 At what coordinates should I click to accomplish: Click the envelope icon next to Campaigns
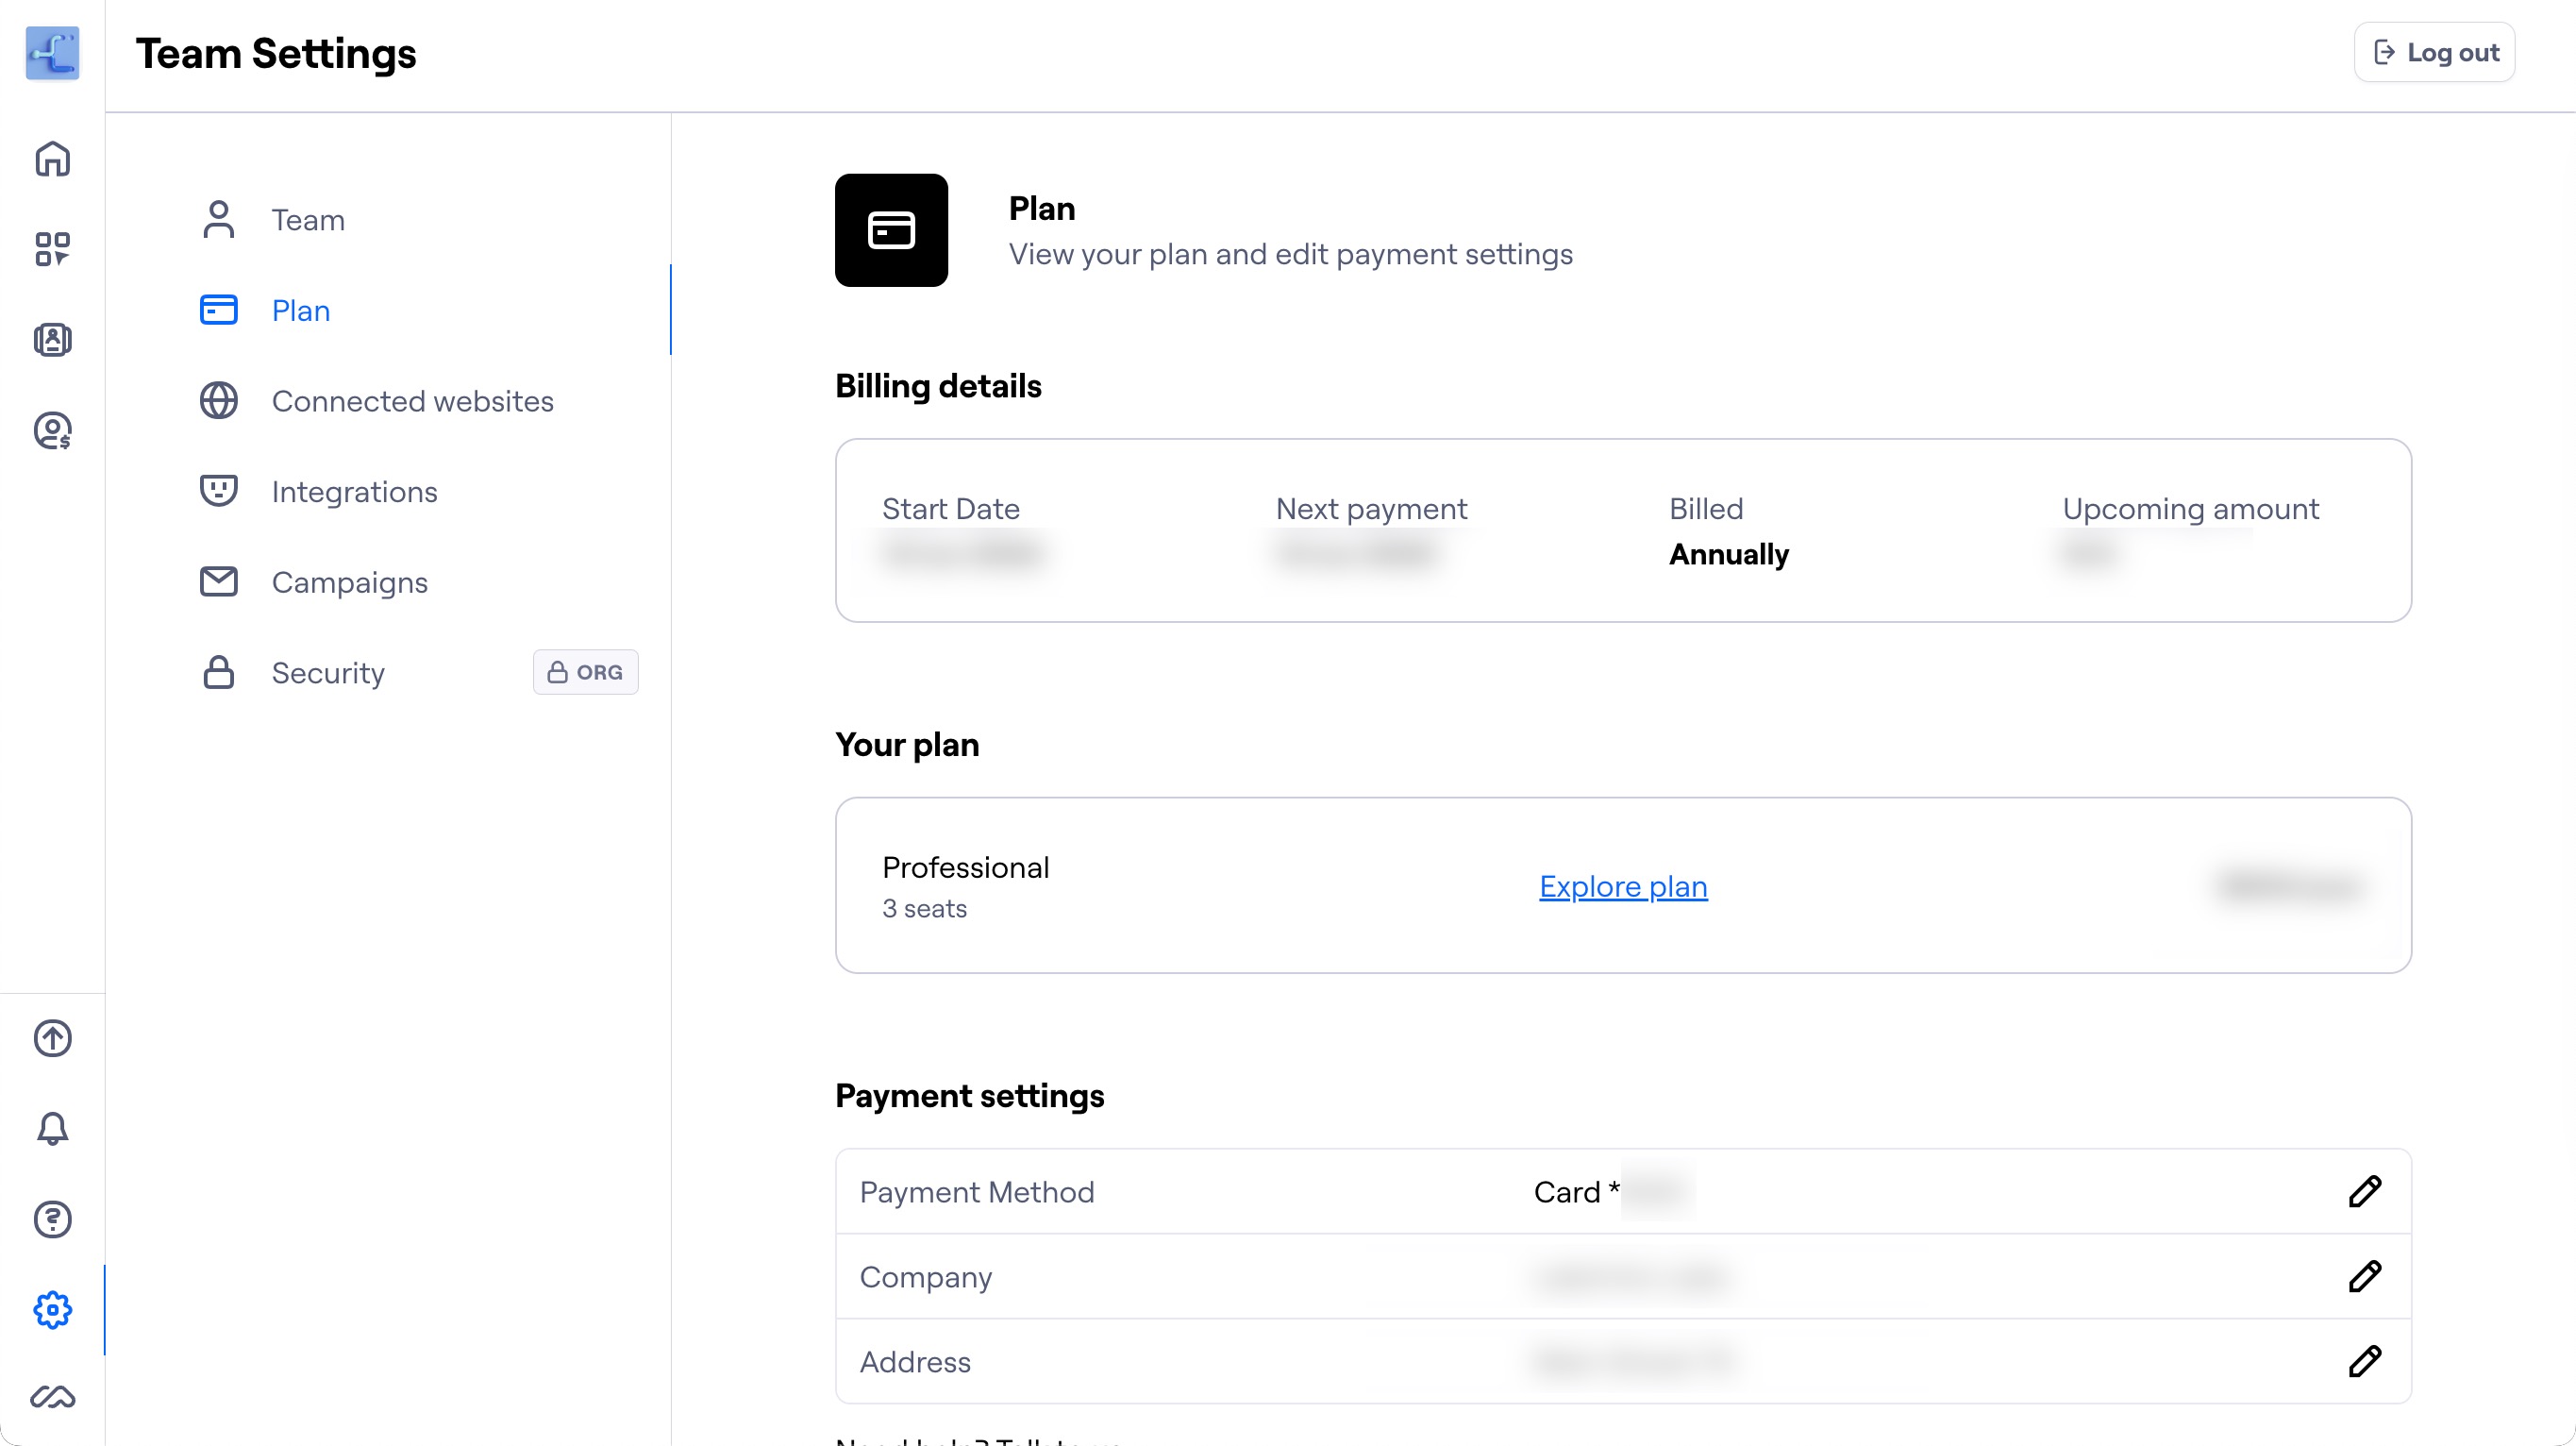(x=218, y=582)
